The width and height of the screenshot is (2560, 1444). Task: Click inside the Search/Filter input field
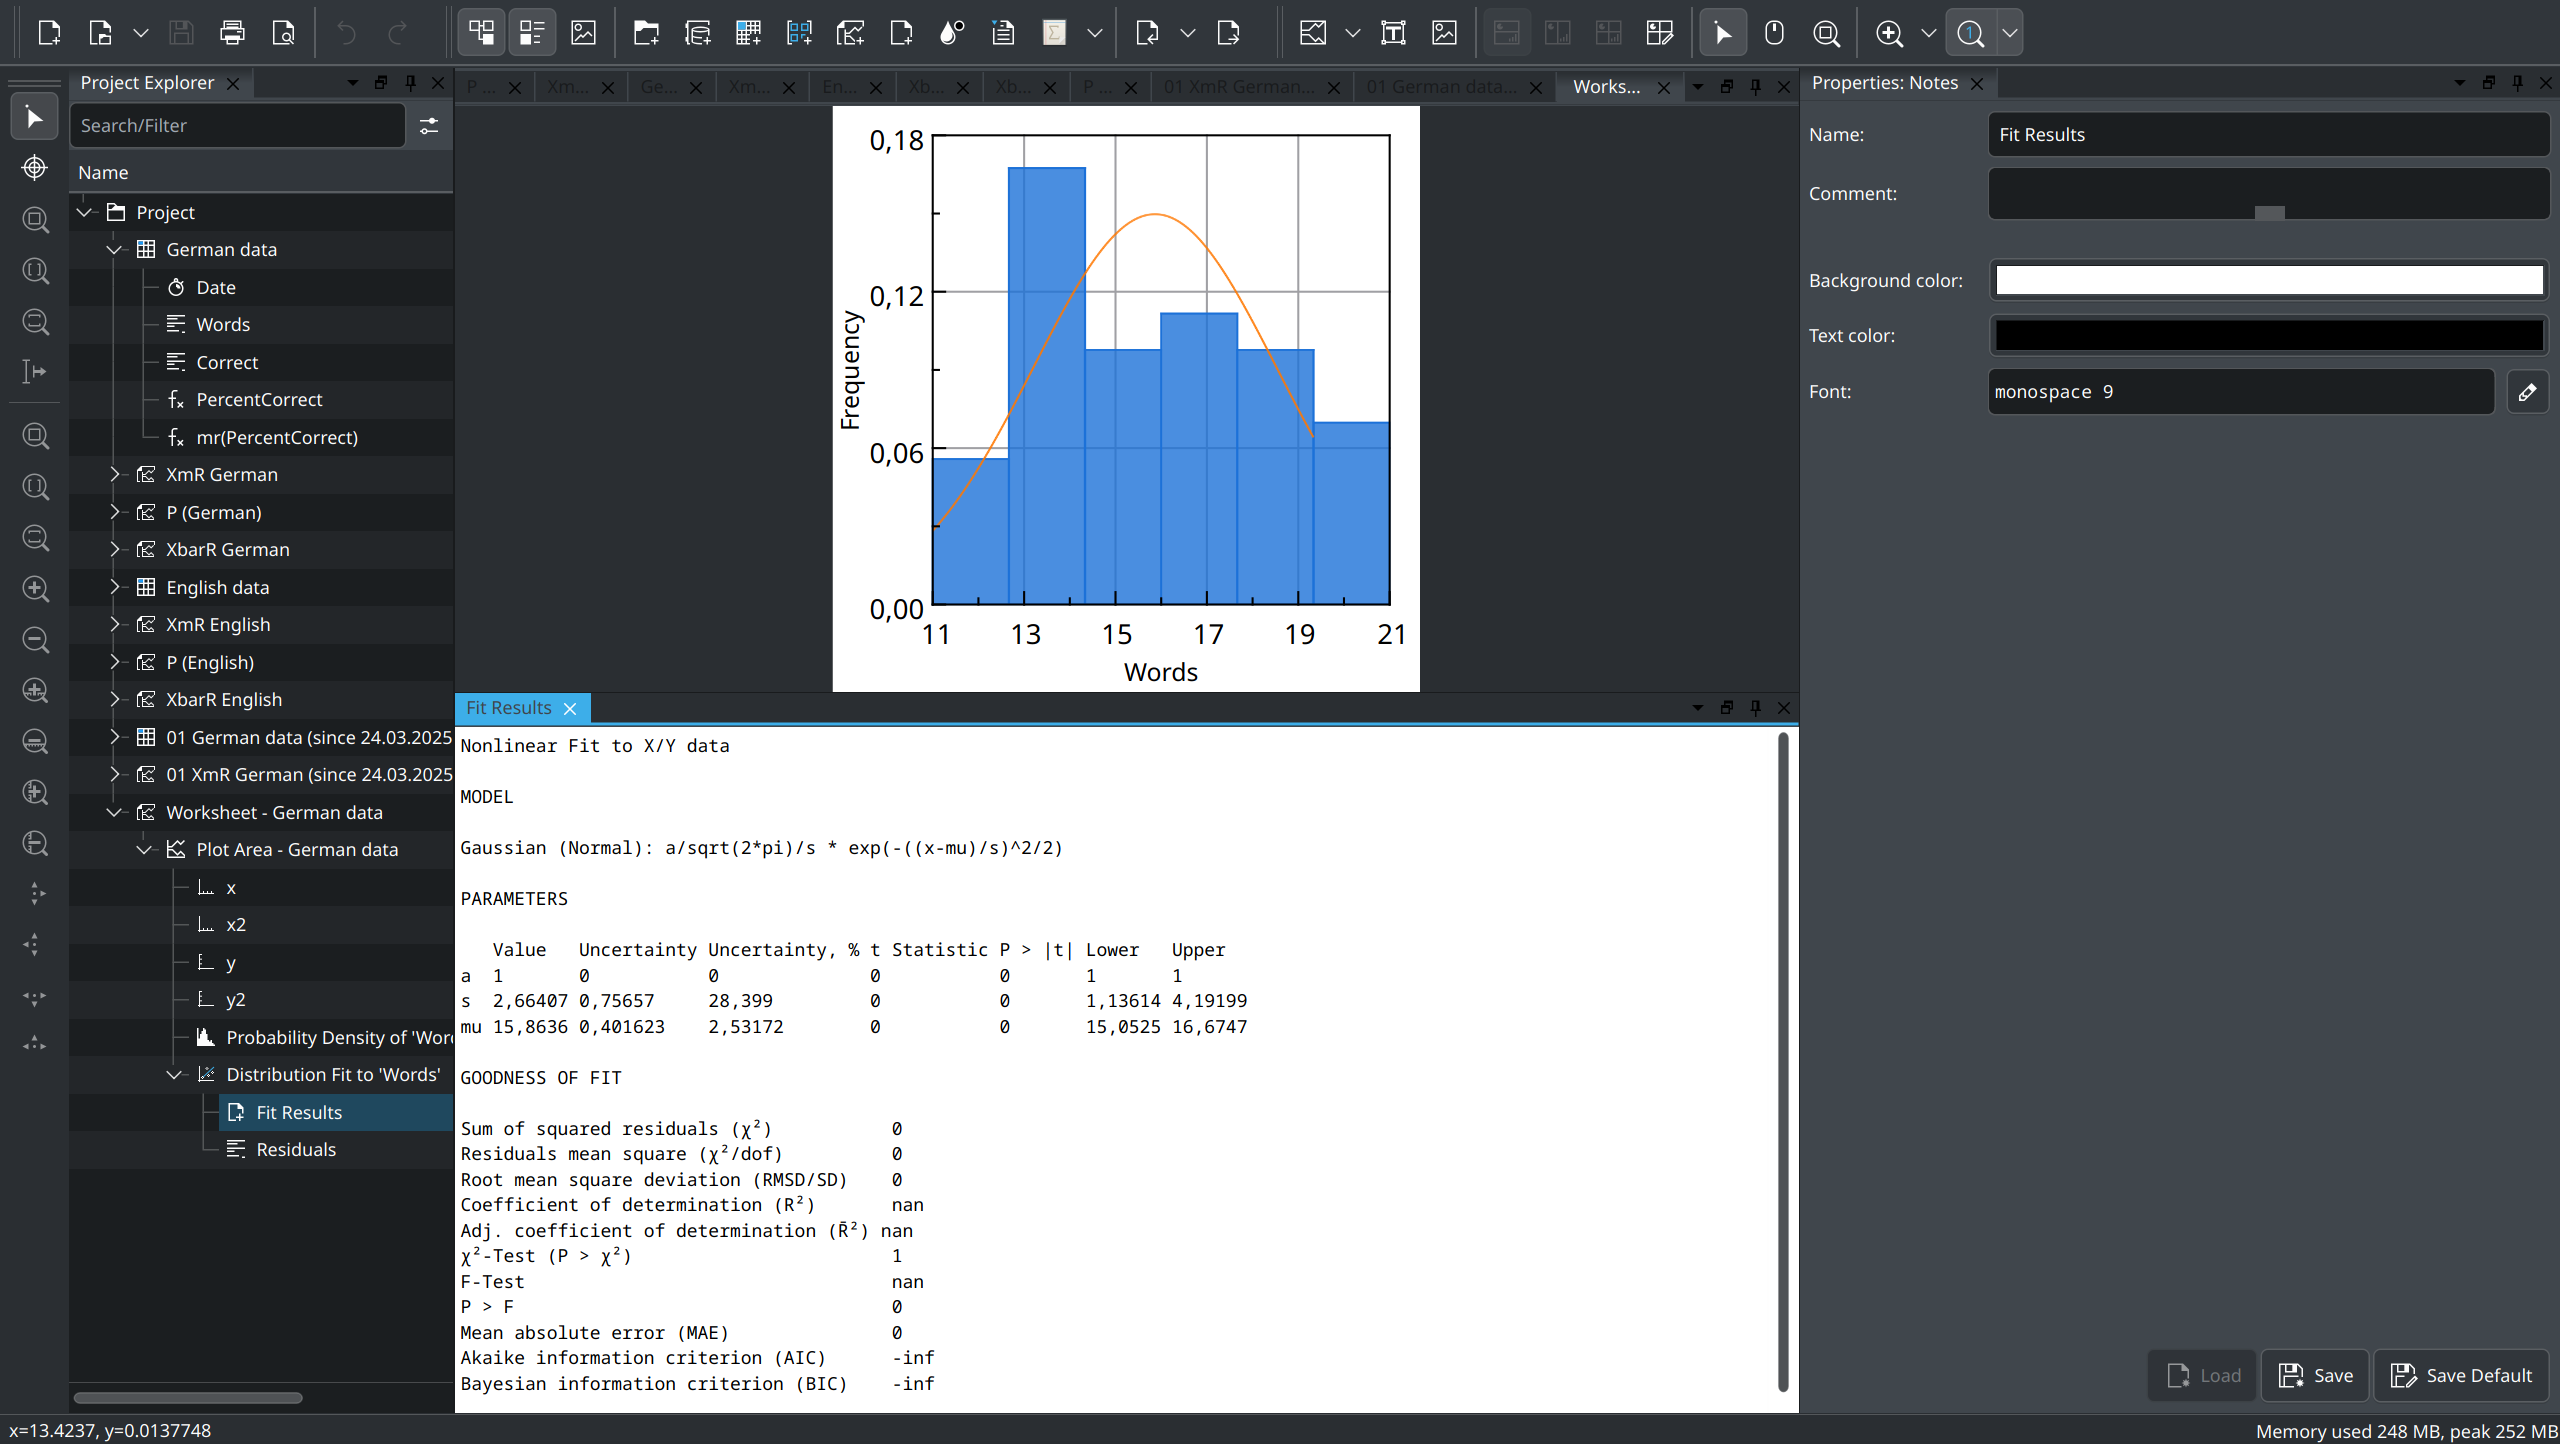point(237,125)
